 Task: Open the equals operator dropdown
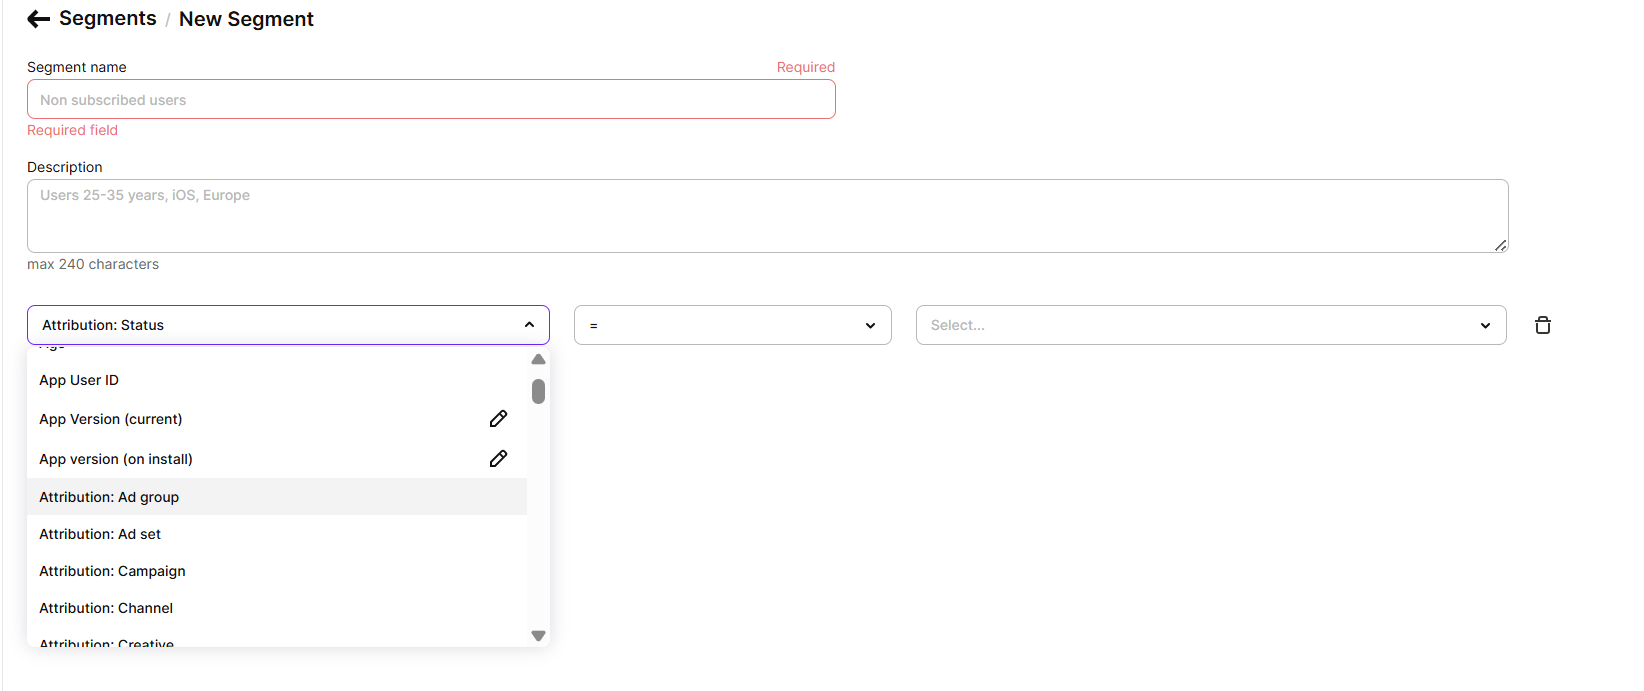coord(732,325)
